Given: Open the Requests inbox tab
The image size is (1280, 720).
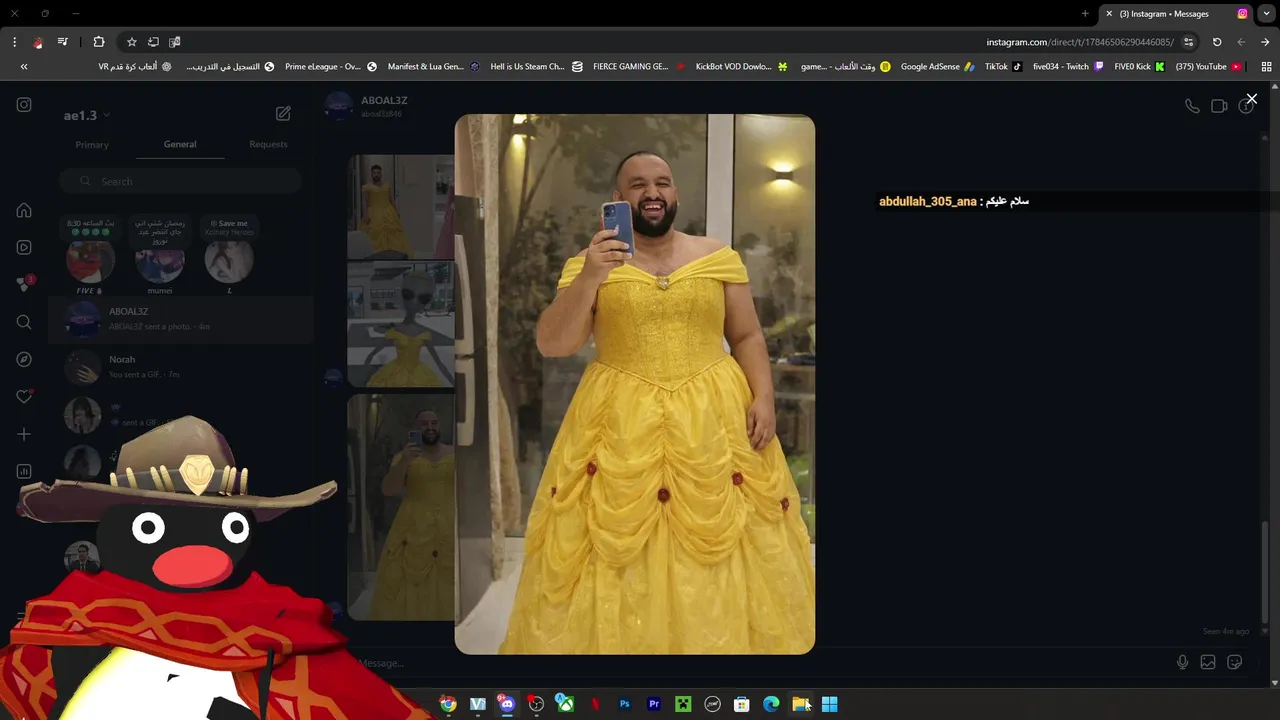Looking at the screenshot, I should click(268, 144).
